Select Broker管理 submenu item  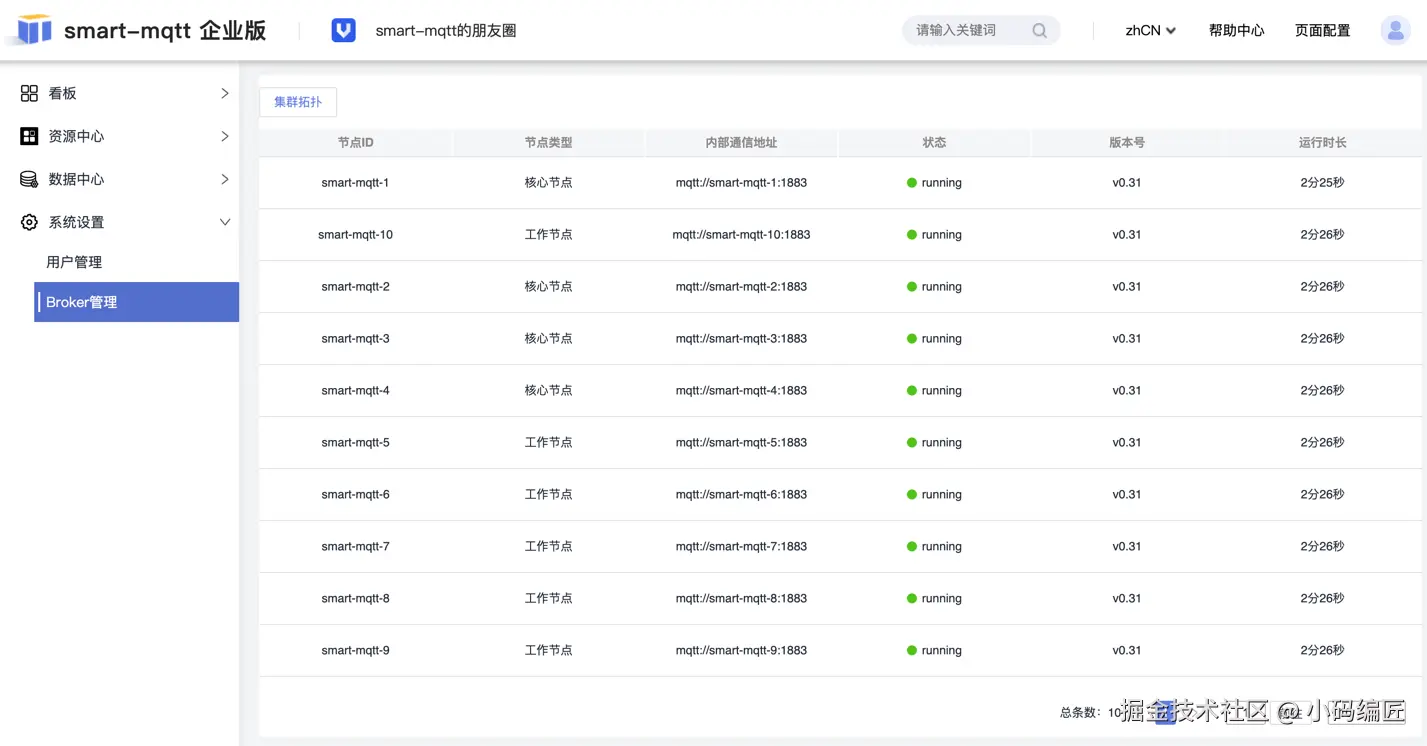click(136, 302)
